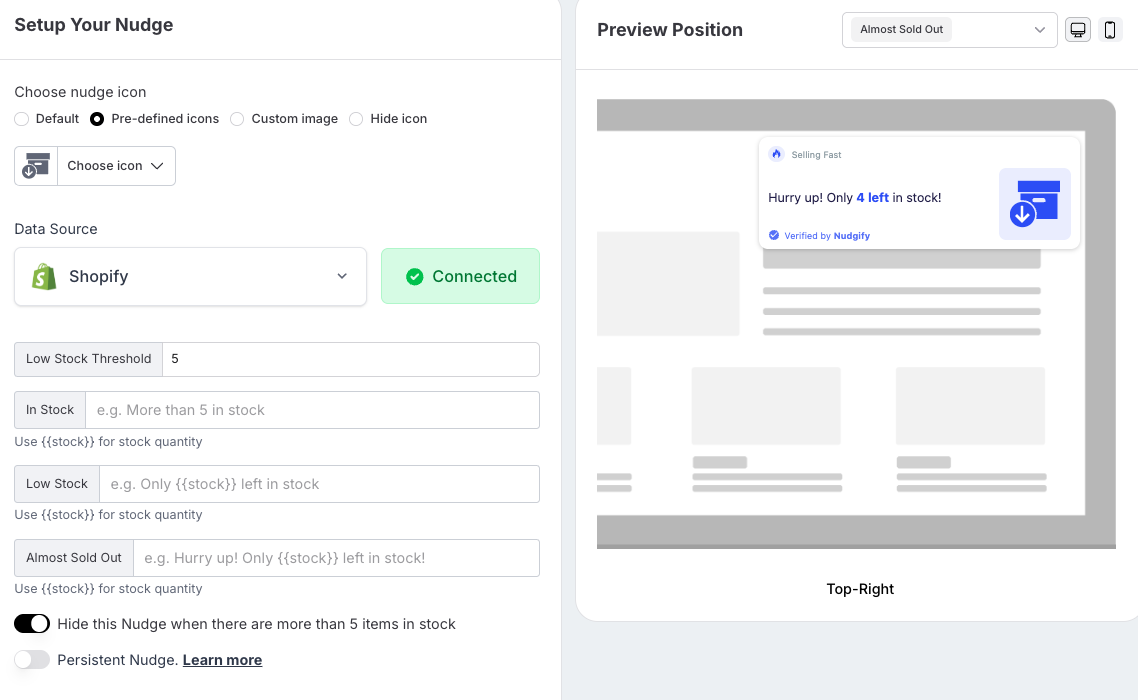
Task: Toggle off Hide this Nudge stock switch
Action: click(x=32, y=624)
